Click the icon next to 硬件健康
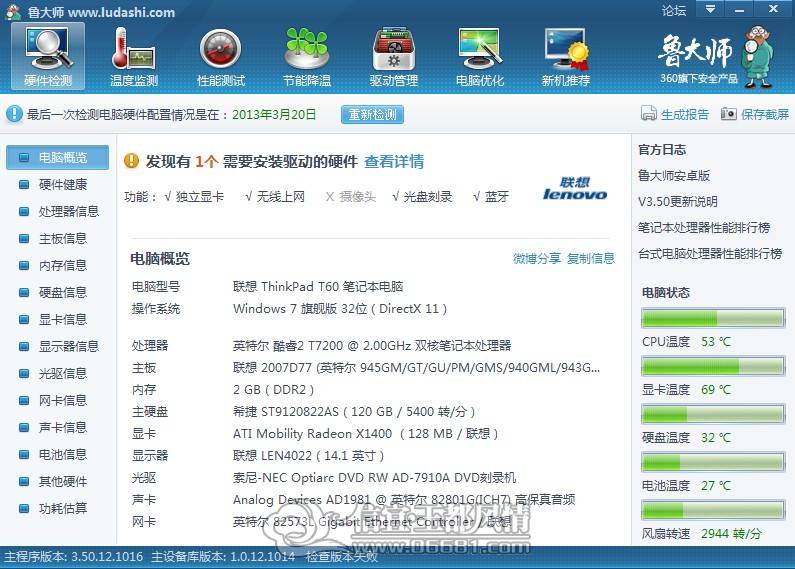The image size is (795, 569). (24, 185)
